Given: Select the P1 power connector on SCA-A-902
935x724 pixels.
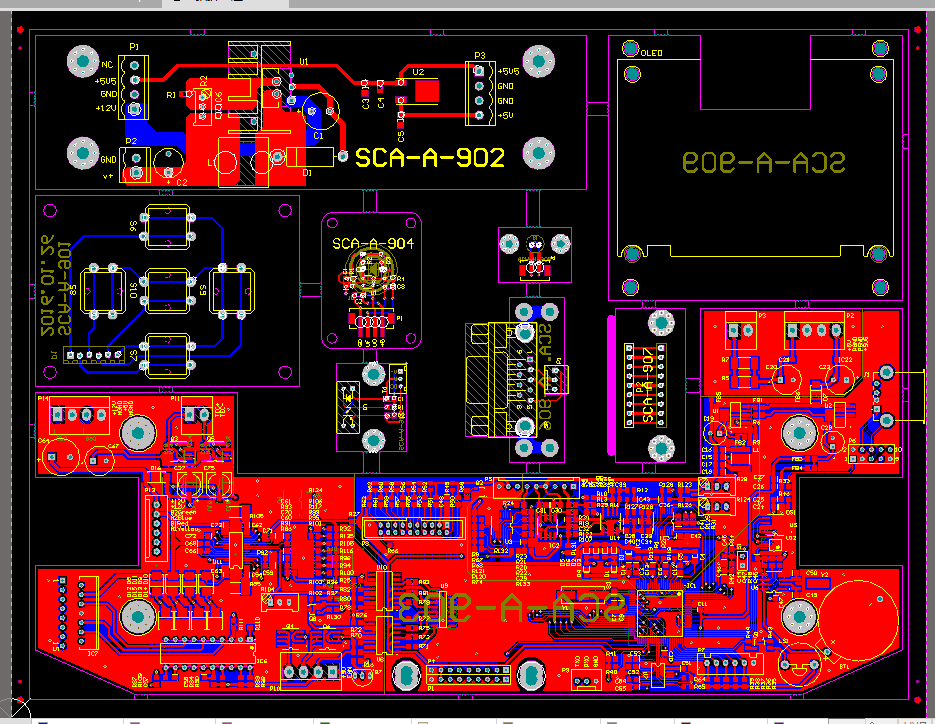Looking at the screenshot, I should click(136, 84).
